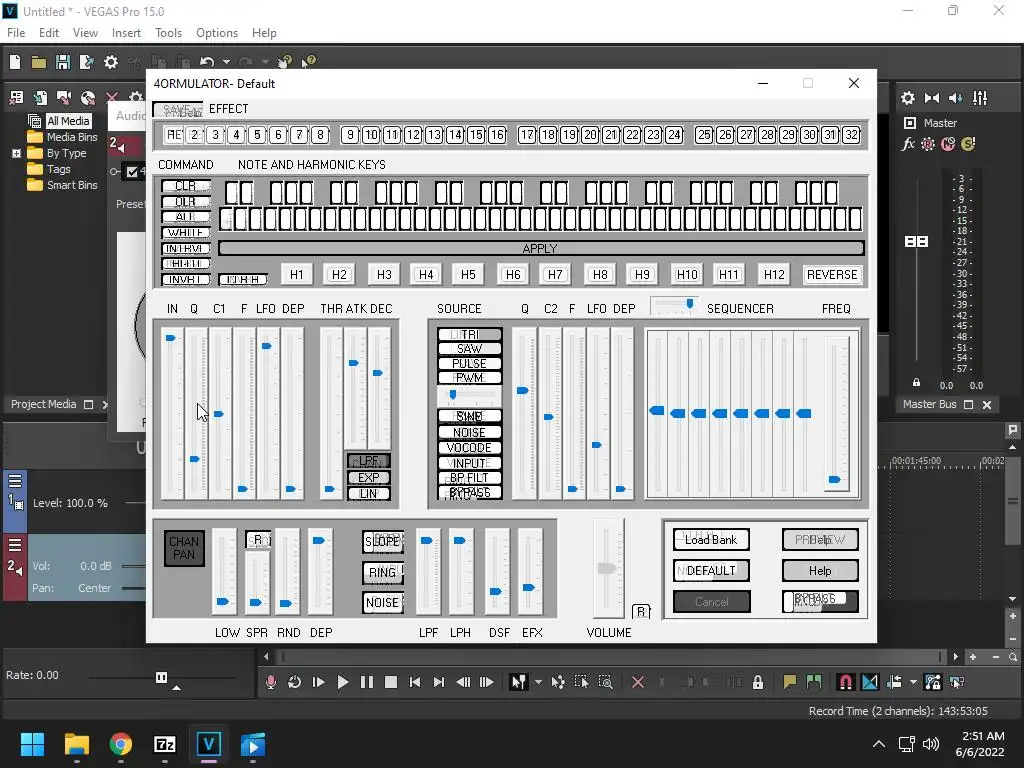The image size is (1024, 768).
Task: Click Import Media icon in Project Media
Action: 40,98
